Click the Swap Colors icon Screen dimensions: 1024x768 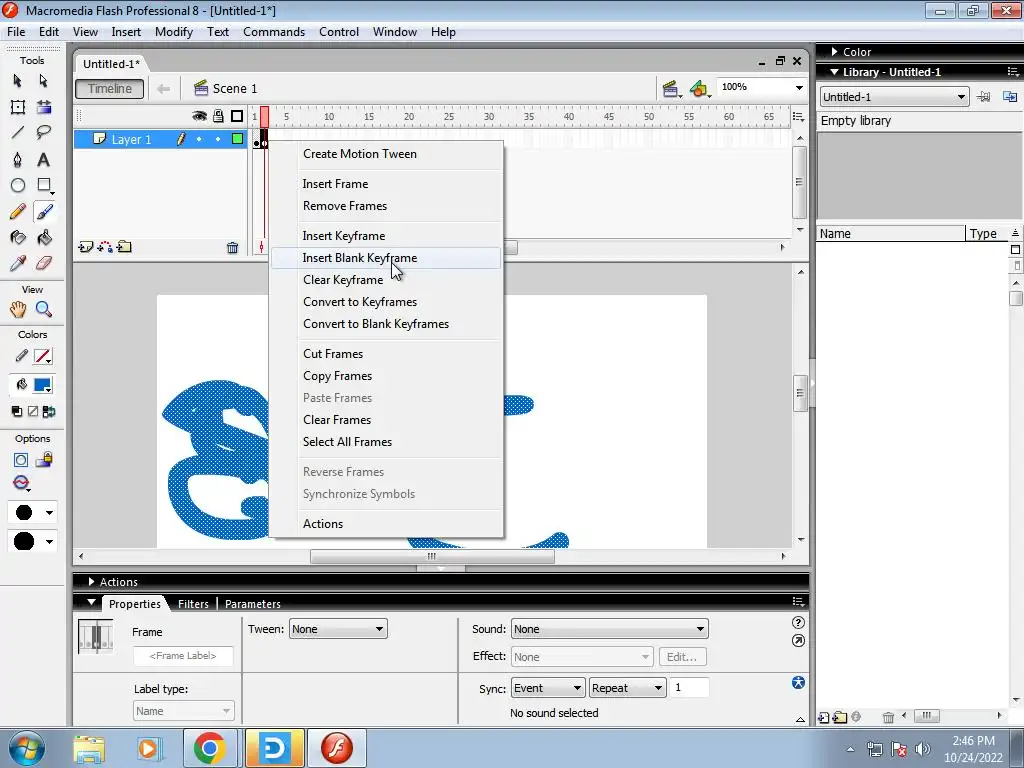pyautogui.click(x=48, y=411)
